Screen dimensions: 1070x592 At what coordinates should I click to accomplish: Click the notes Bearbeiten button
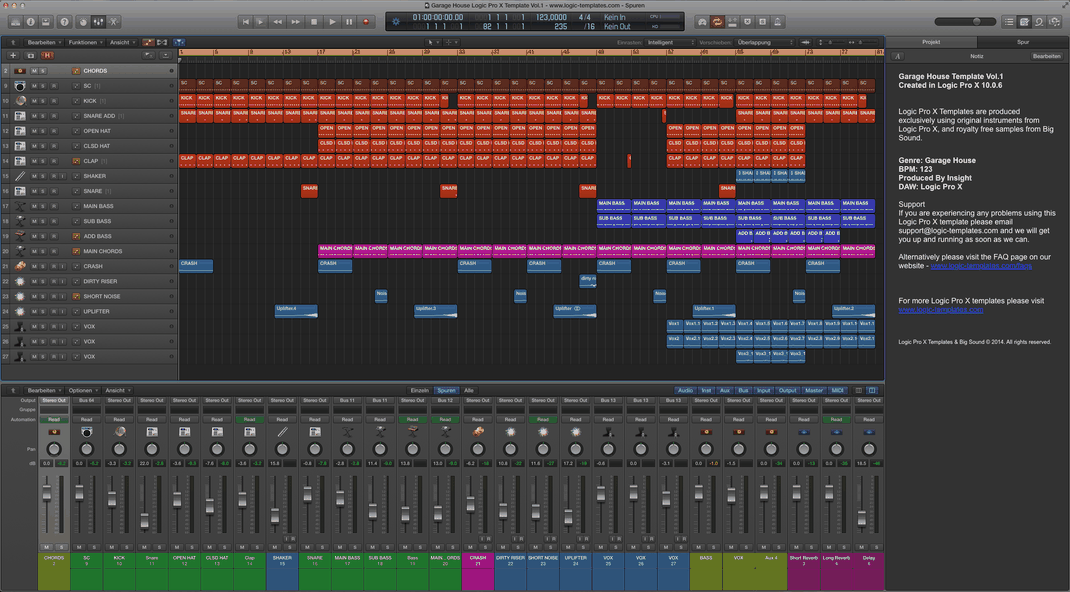tap(1046, 57)
